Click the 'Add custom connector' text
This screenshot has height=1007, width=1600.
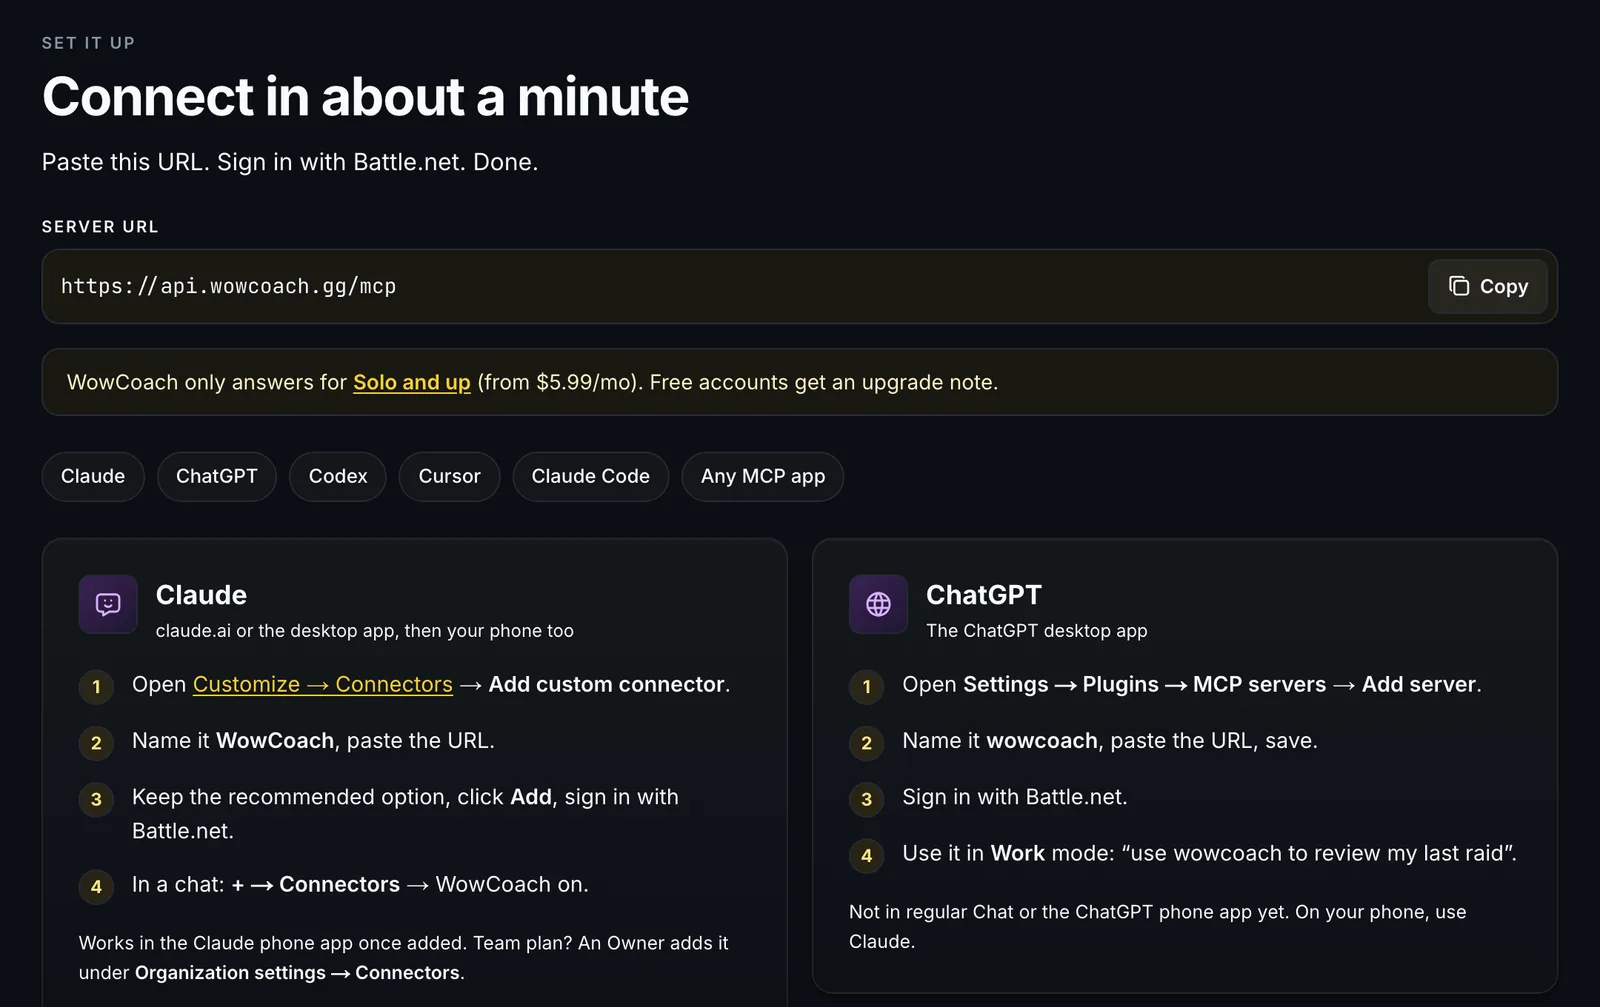[607, 684]
